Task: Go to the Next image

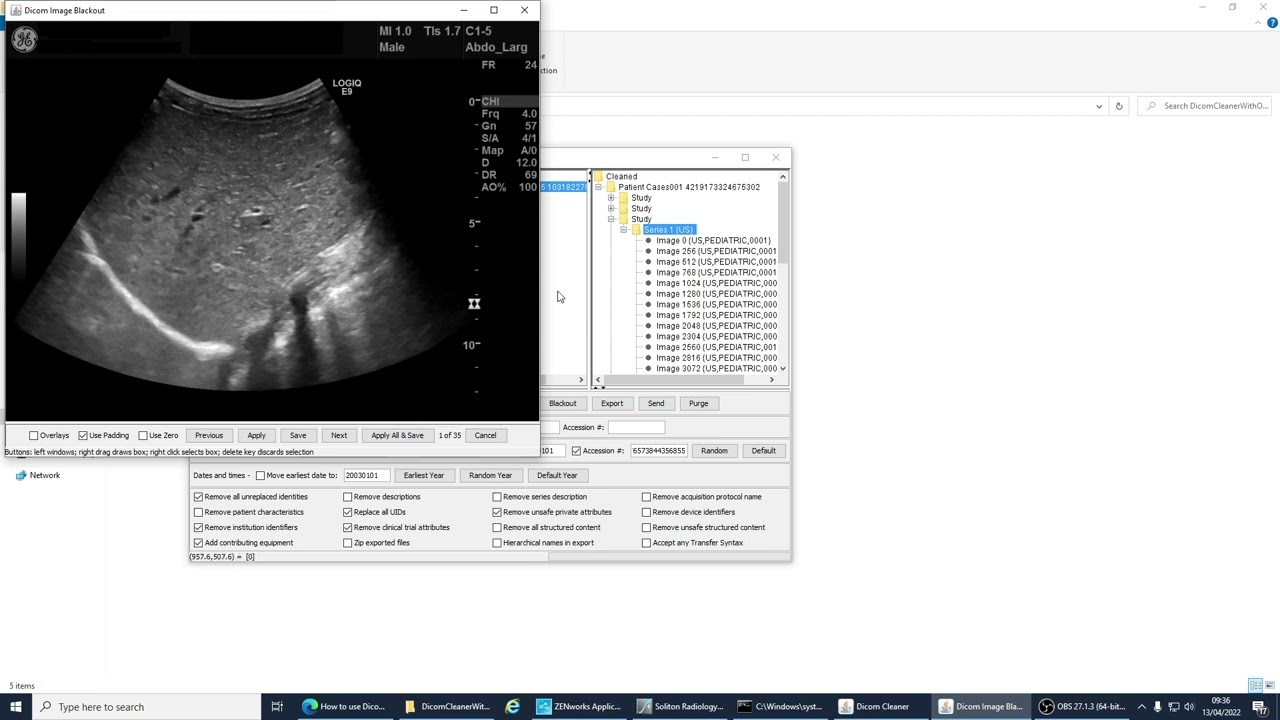Action: (339, 435)
